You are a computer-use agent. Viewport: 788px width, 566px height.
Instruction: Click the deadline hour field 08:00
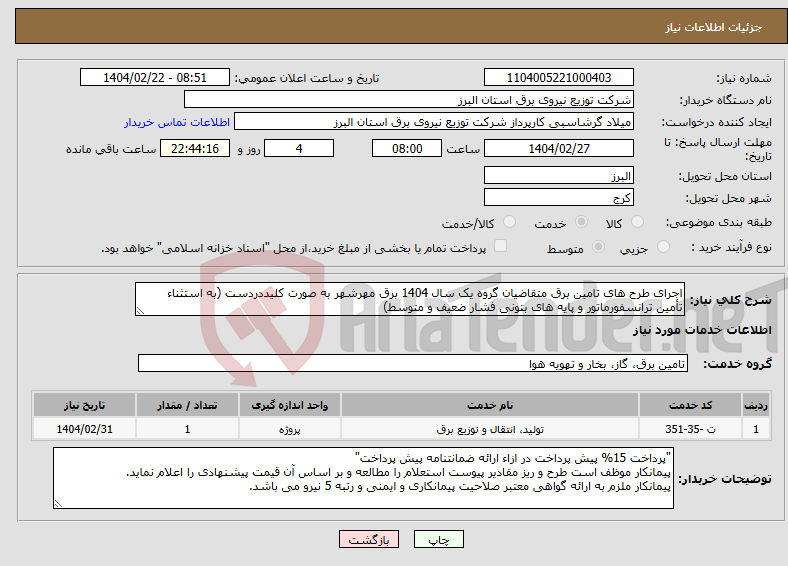point(407,148)
